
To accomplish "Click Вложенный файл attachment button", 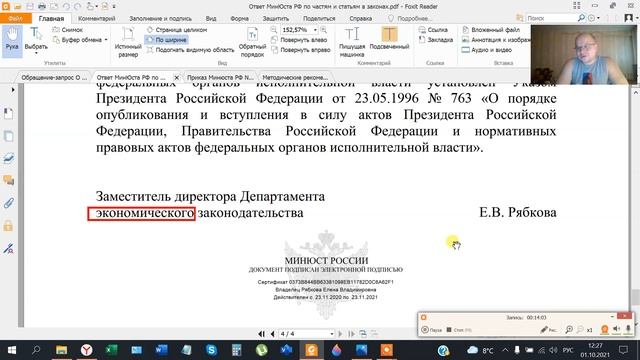I will coord(491,30).
